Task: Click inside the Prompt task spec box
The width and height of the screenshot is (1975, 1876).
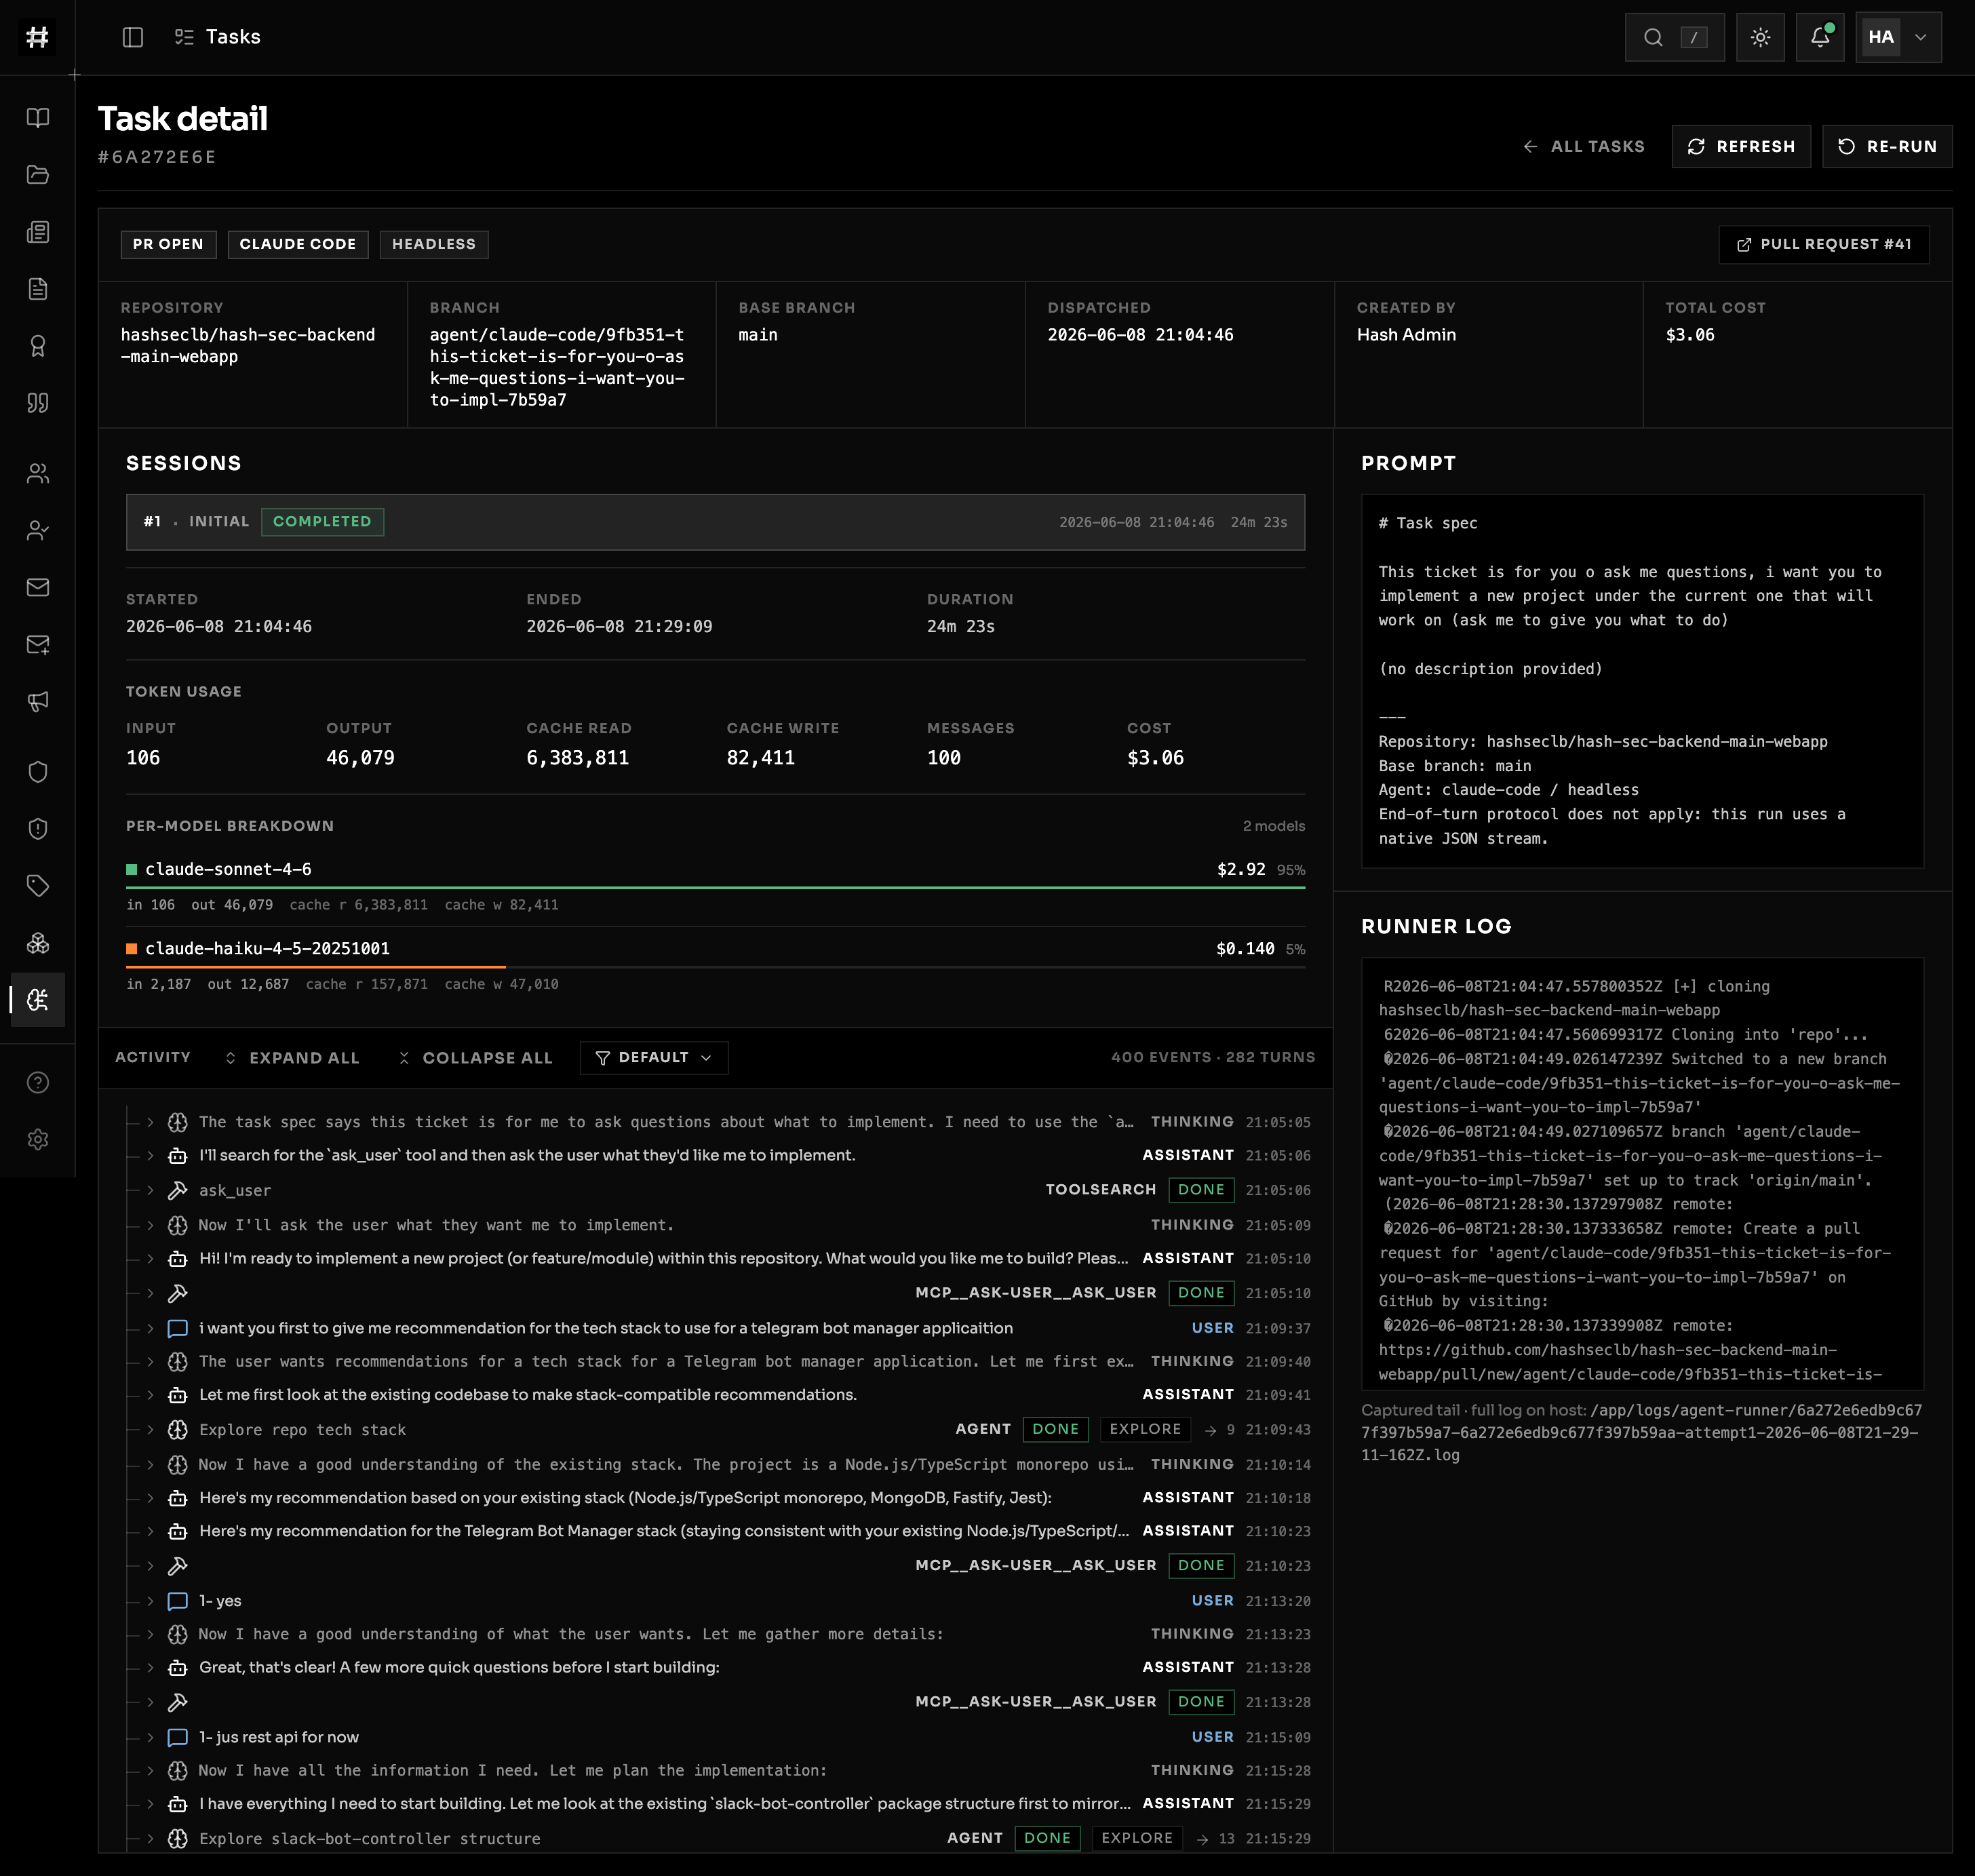Action: pos(1642,681)
